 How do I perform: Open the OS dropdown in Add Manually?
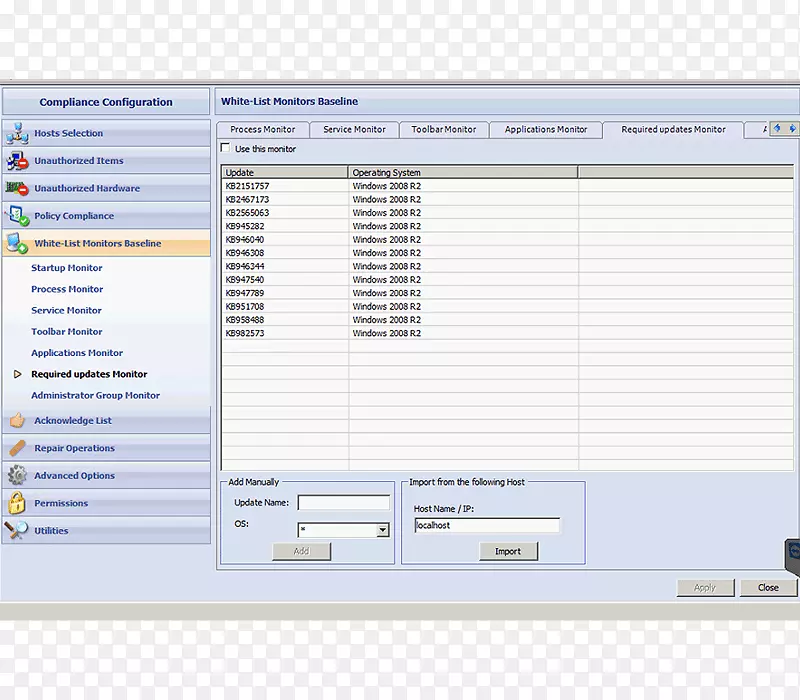tap(382, 531)
